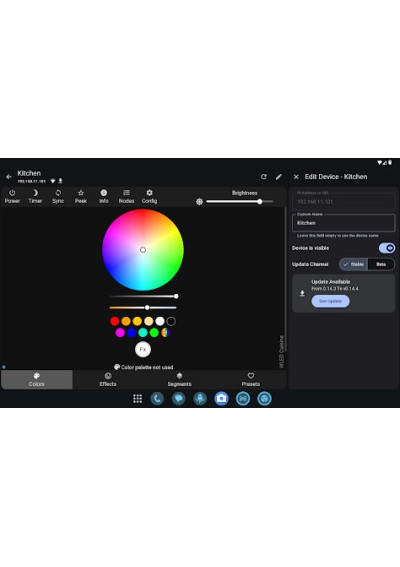Click the refresh icon in header
The width and height of the screenshot is (400, 567).
click(x=264, y=176)
